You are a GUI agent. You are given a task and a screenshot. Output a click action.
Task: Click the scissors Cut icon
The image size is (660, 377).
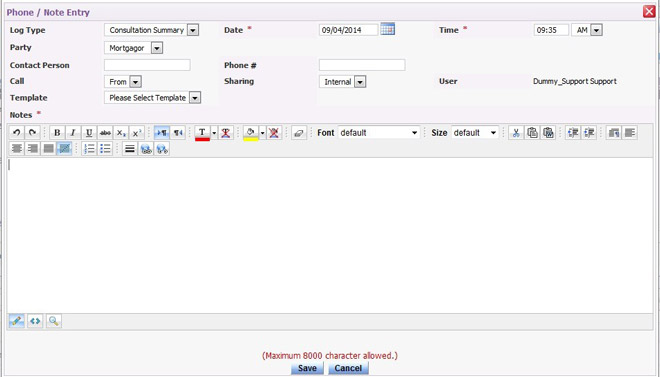(516, 133)
